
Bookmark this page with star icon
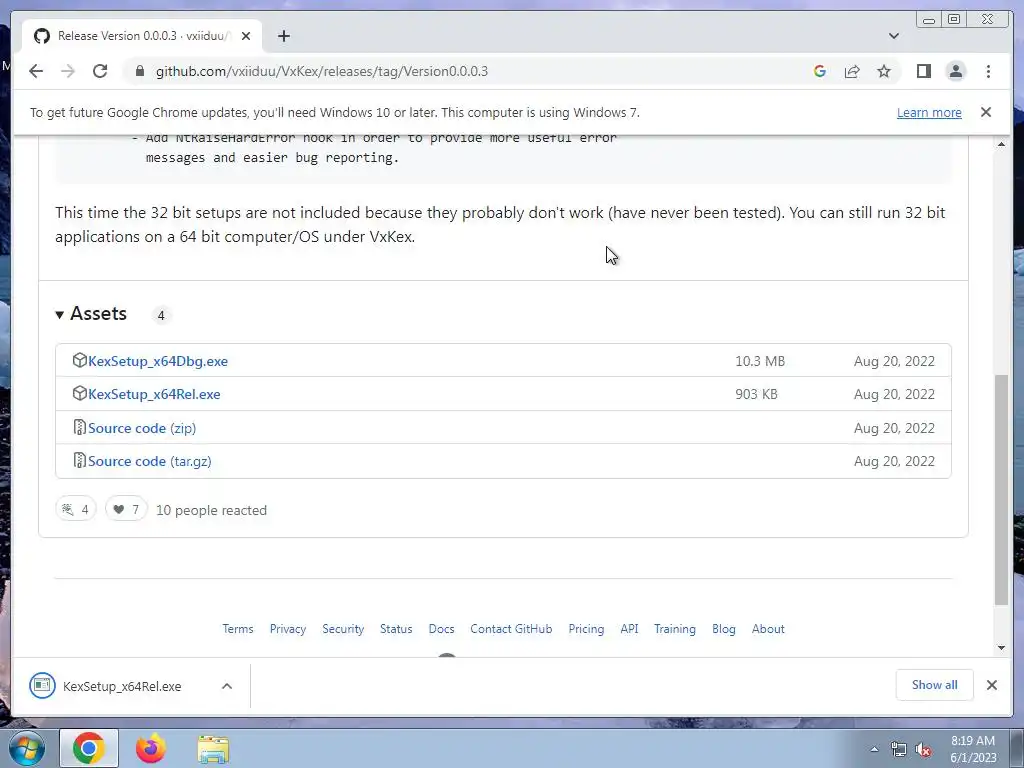pos(884,71)
